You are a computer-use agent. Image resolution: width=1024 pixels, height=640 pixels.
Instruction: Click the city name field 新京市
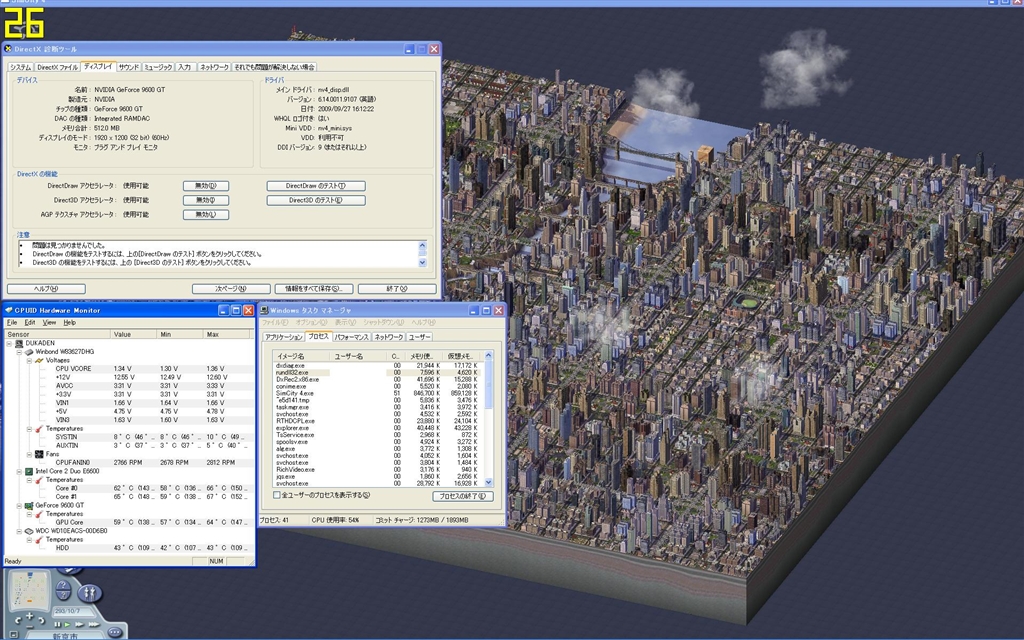(65, 635)
